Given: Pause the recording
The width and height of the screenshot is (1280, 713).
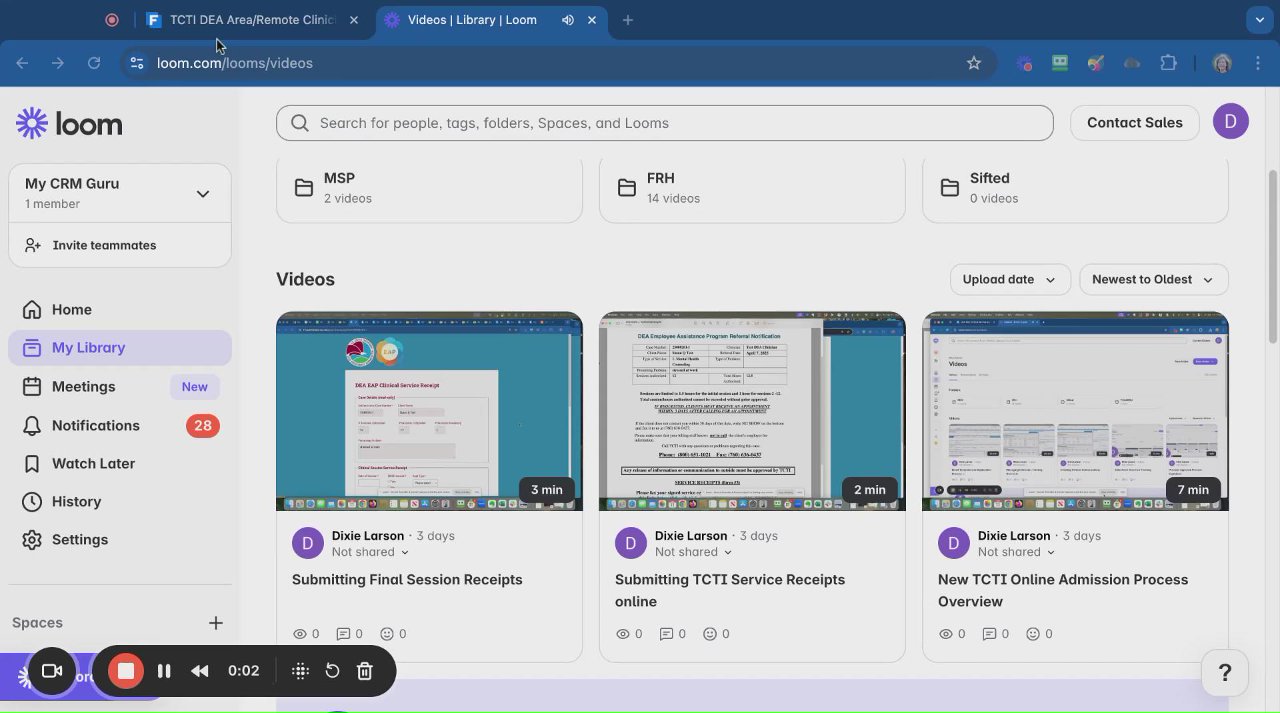Looking at the screenshot, I should point(164,671).
